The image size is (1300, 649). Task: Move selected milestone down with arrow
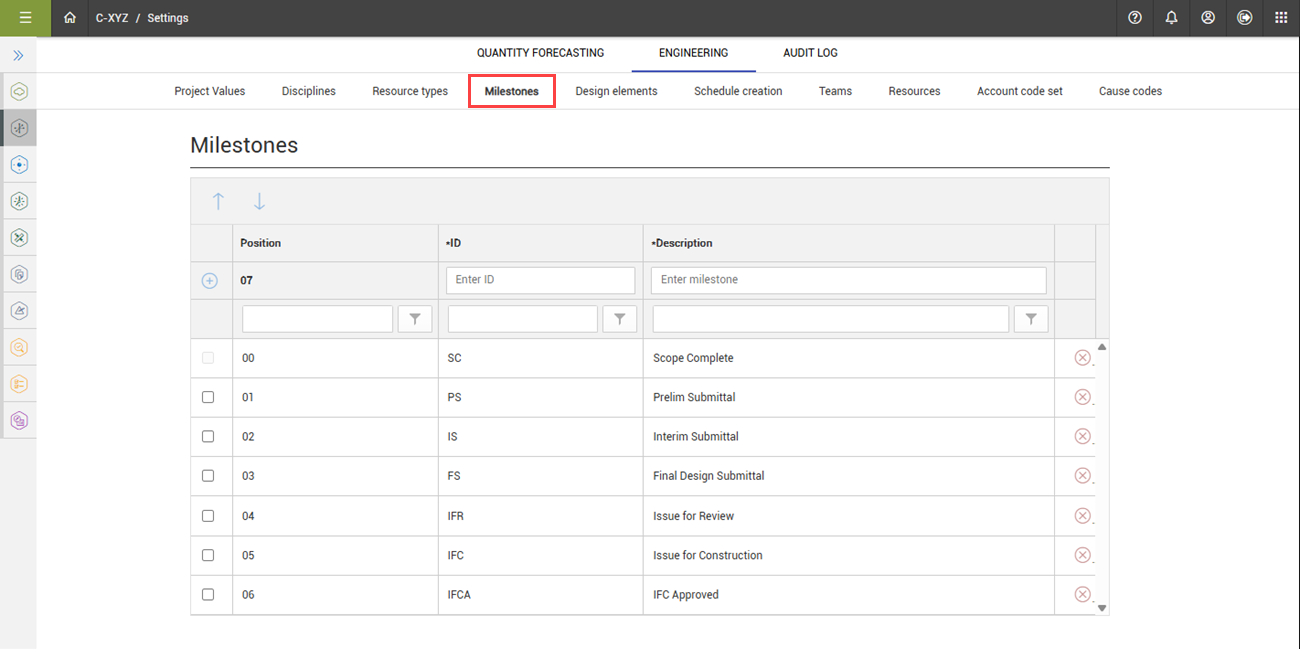click(259, 201)
